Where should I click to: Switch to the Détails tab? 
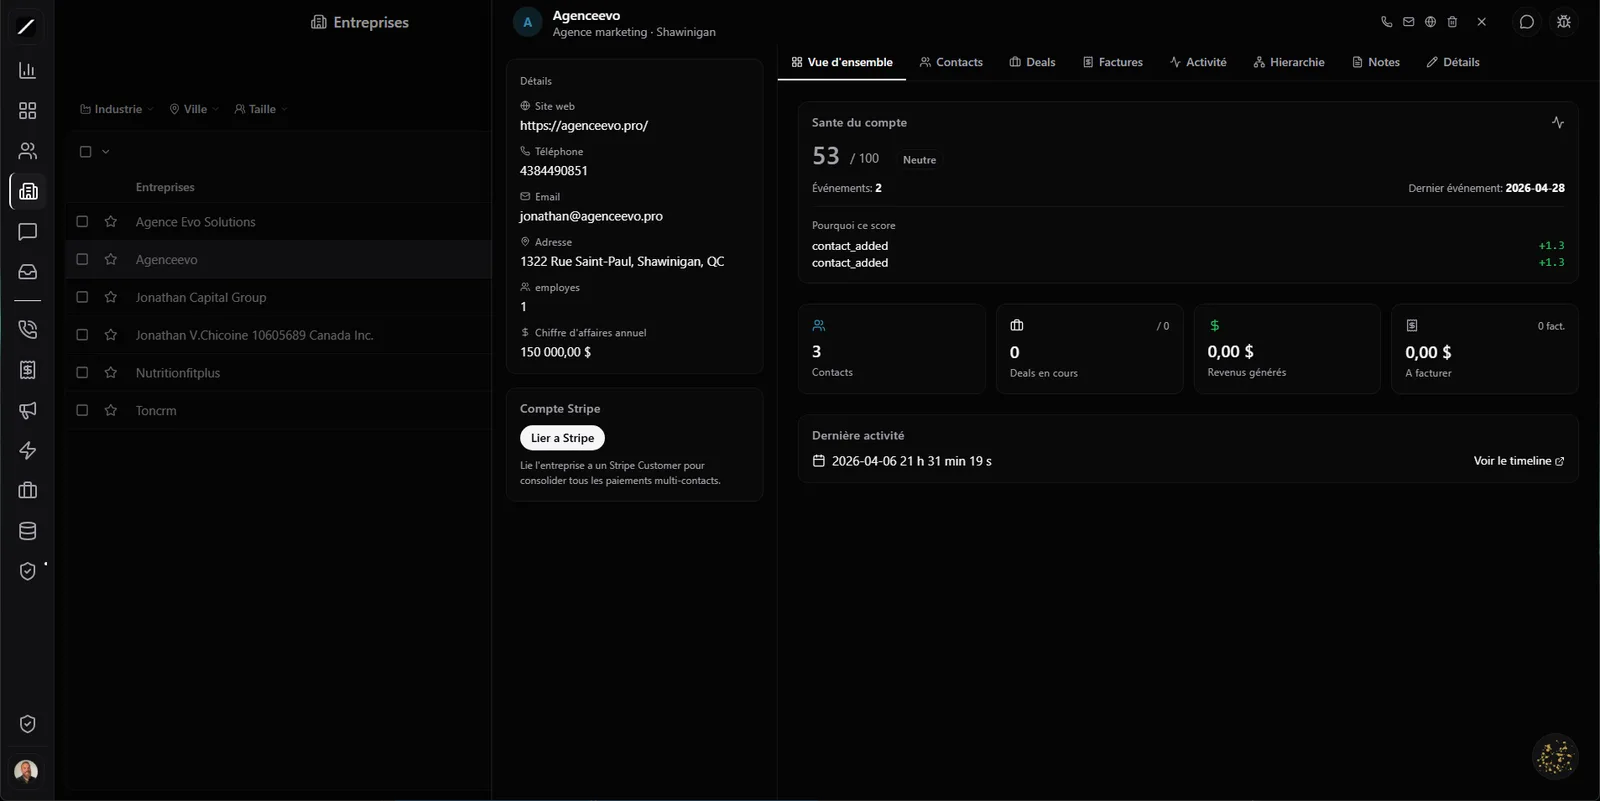click(1453, 62)
